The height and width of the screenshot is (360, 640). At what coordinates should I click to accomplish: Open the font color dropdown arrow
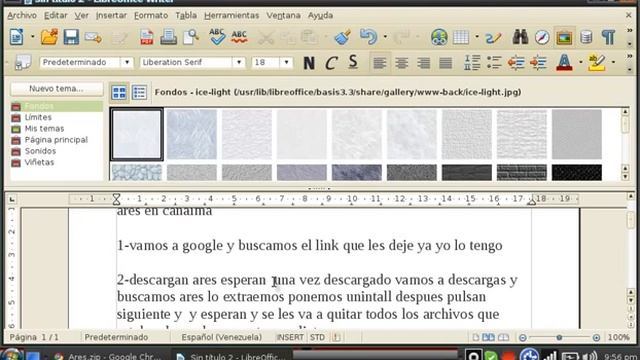tap(580, 62)
